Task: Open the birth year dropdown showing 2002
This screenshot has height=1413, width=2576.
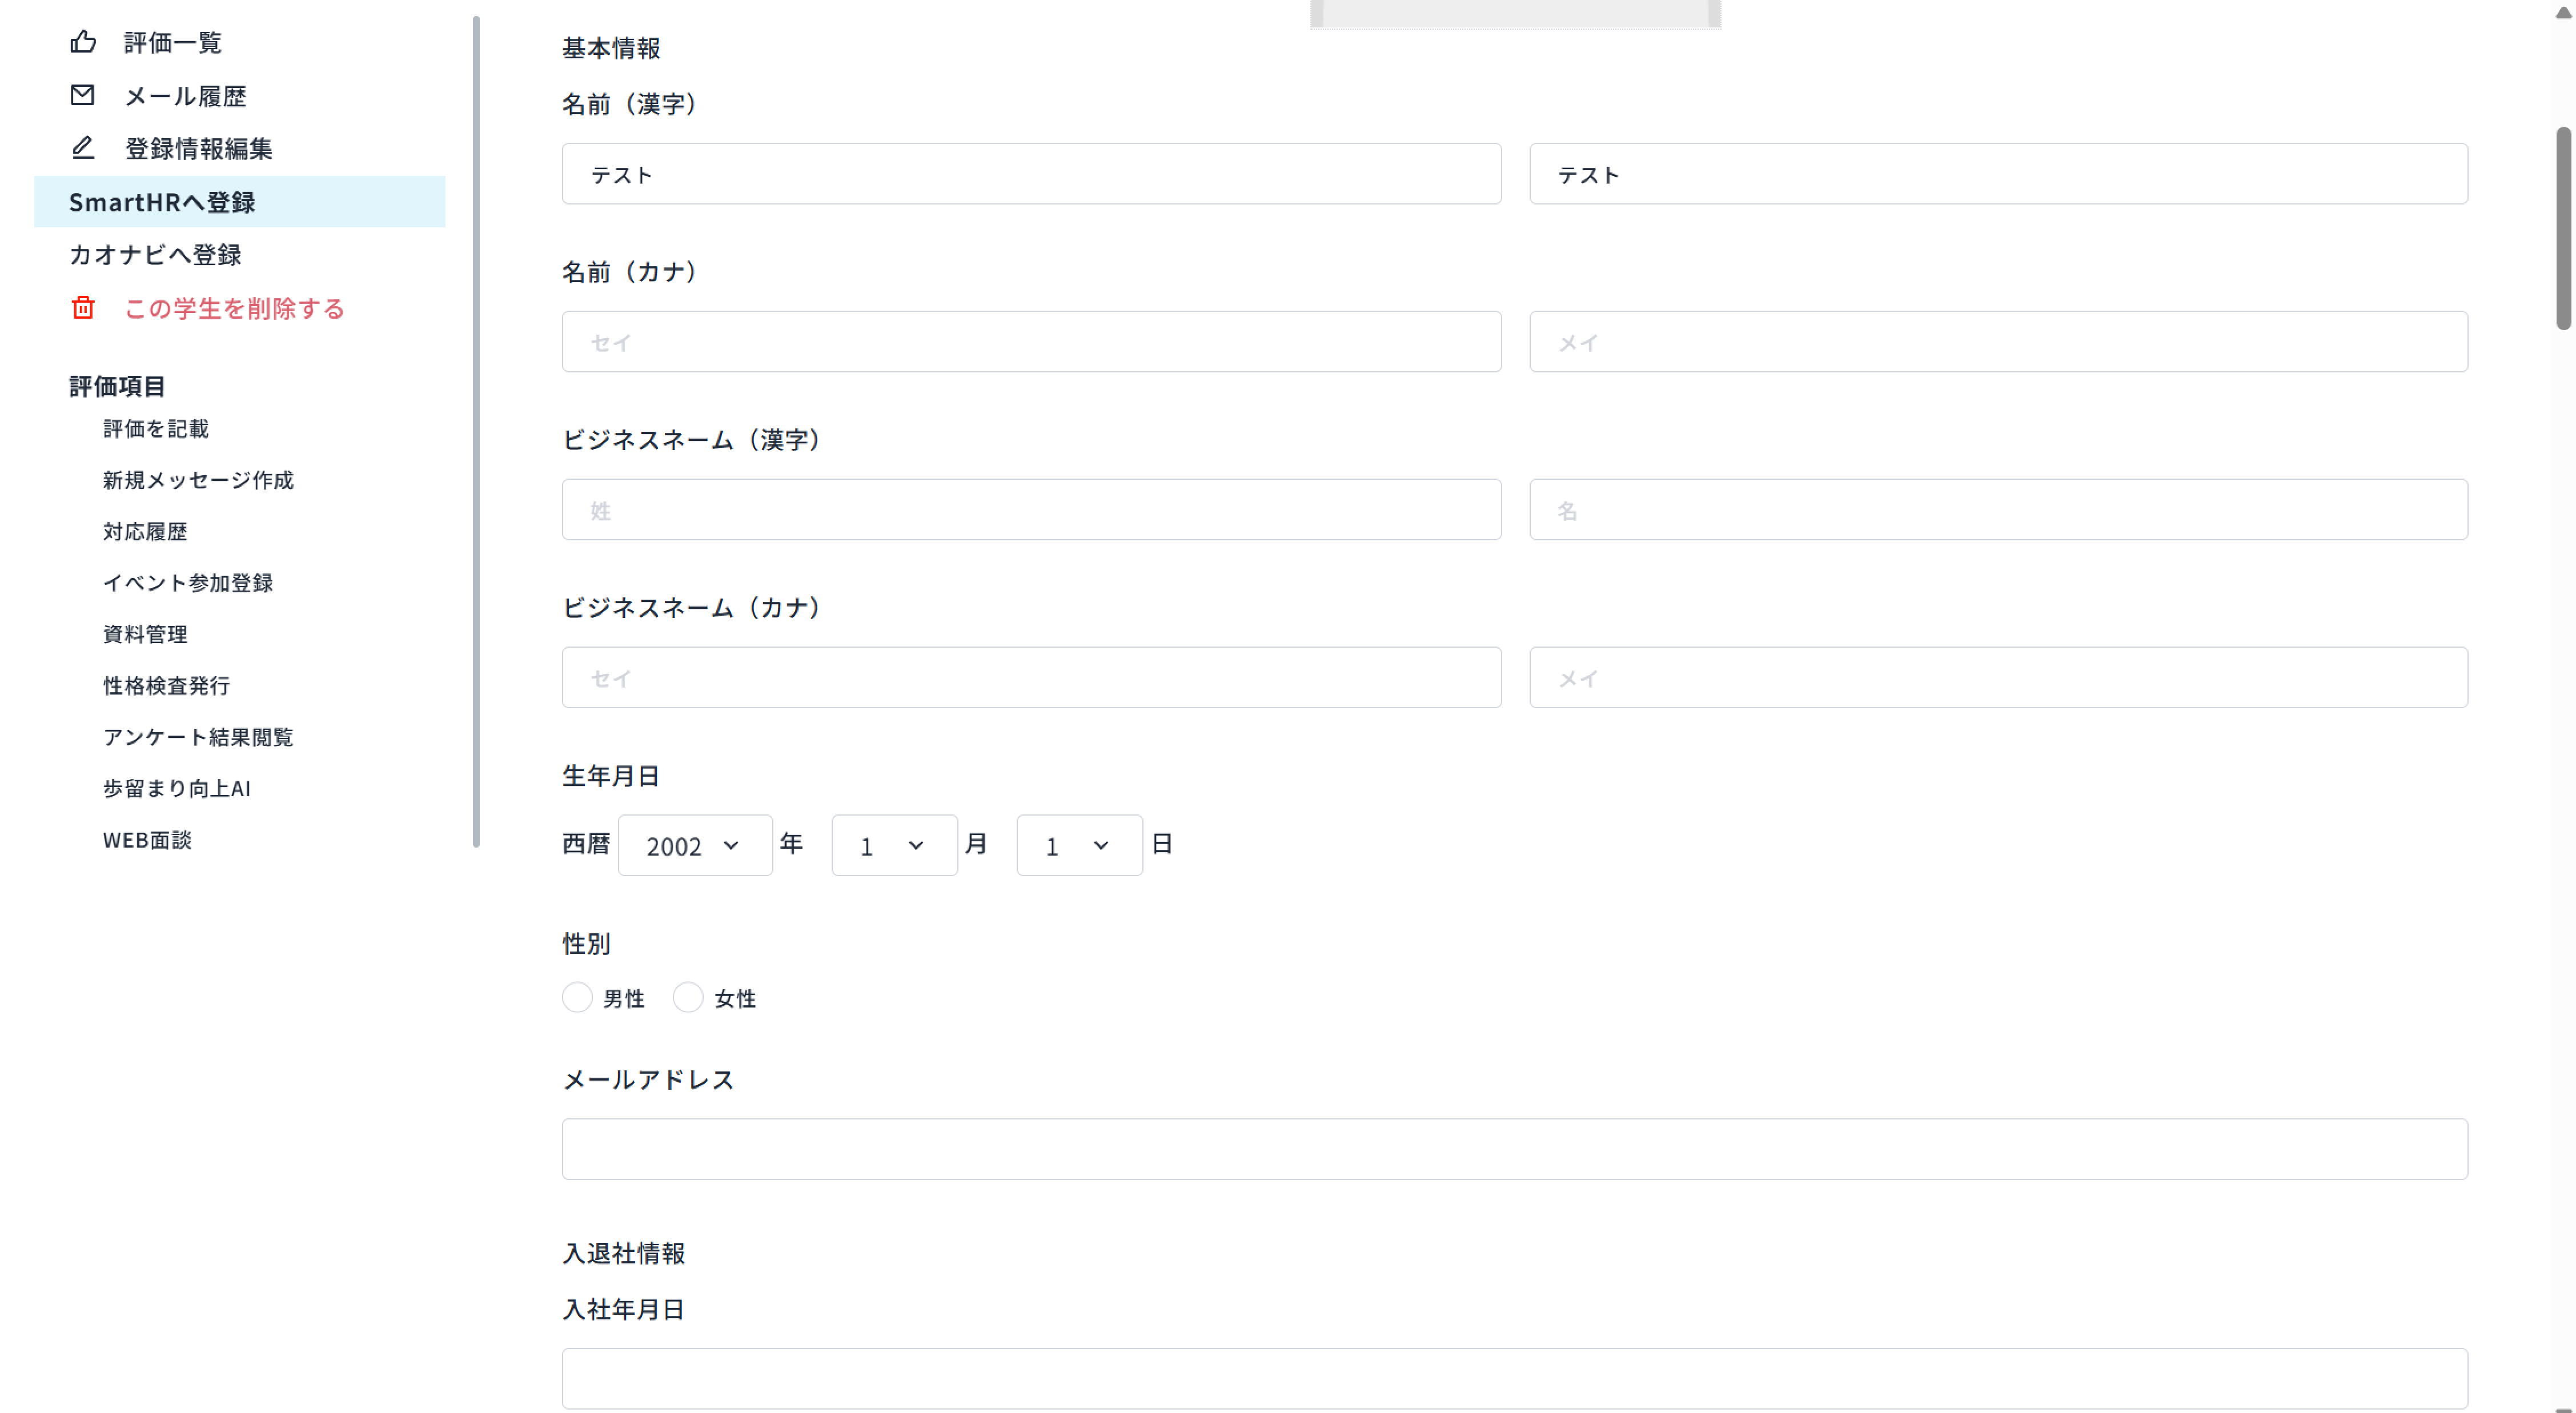Action: tap(694, 845)
